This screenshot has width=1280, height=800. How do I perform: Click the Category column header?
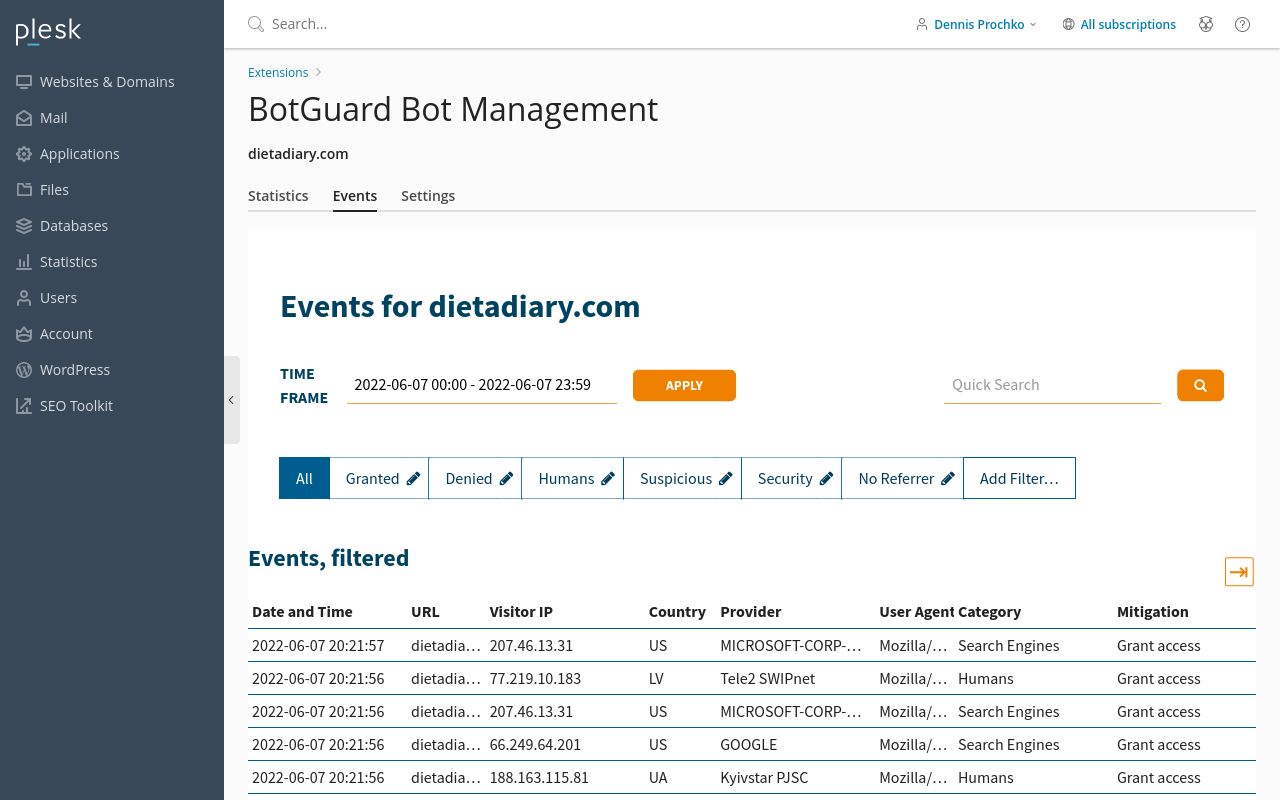pyautogui.click(x=989, y=612)
